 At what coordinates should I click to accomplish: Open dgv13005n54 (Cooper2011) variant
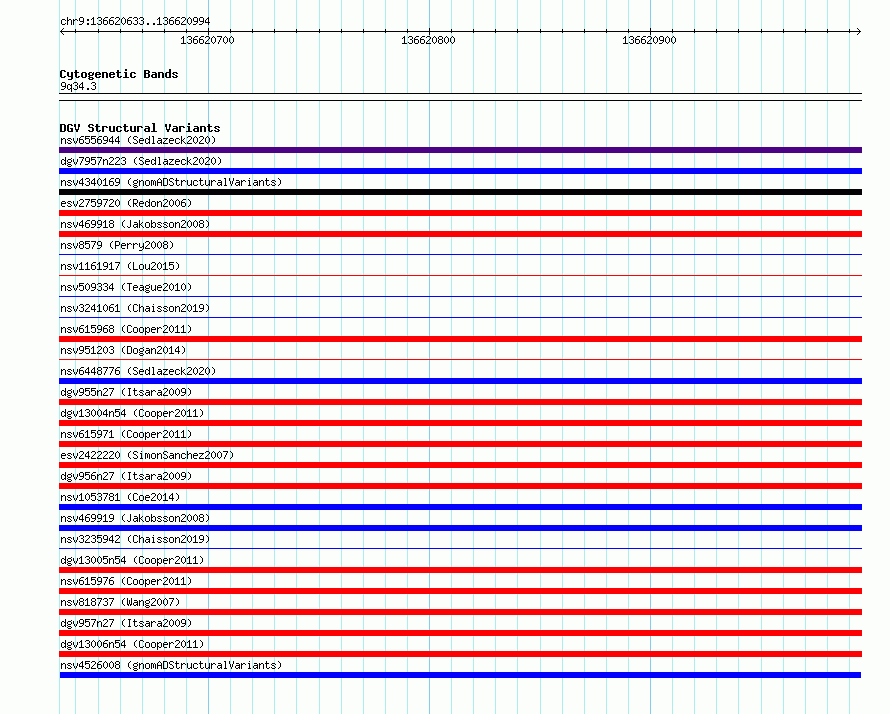(132, 560)
